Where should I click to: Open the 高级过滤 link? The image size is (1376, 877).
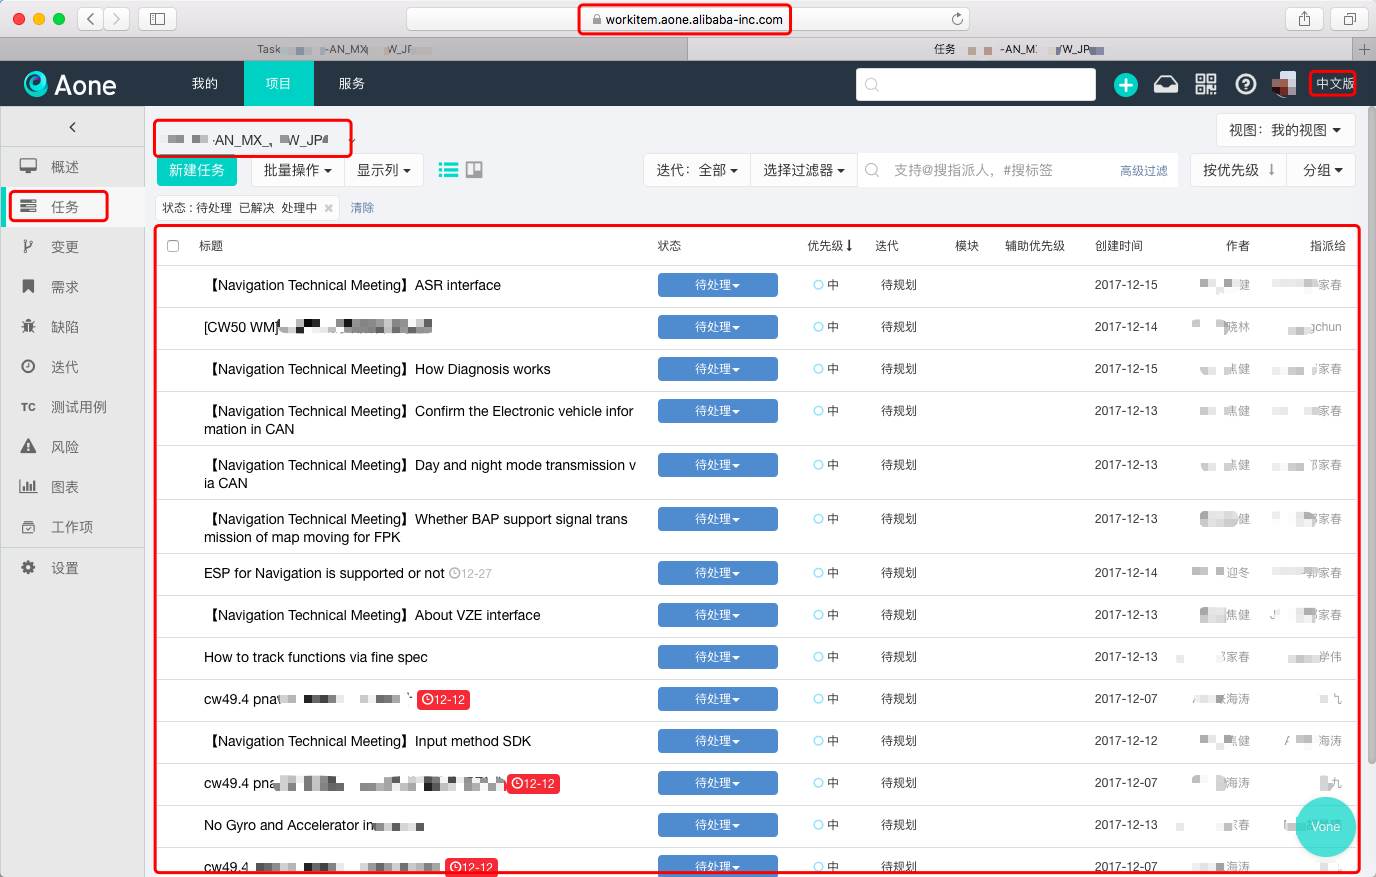[x=1144, y=171]
